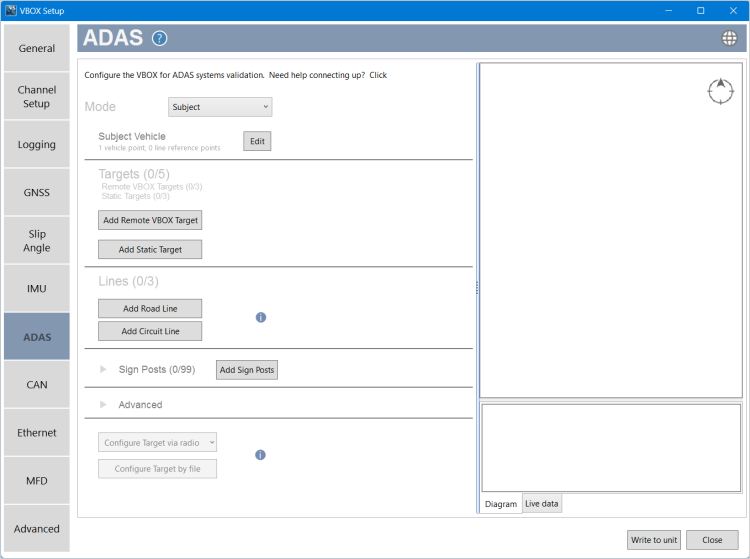
Task: Click the compass recenter icon in diagram
Action: [720, 91]
